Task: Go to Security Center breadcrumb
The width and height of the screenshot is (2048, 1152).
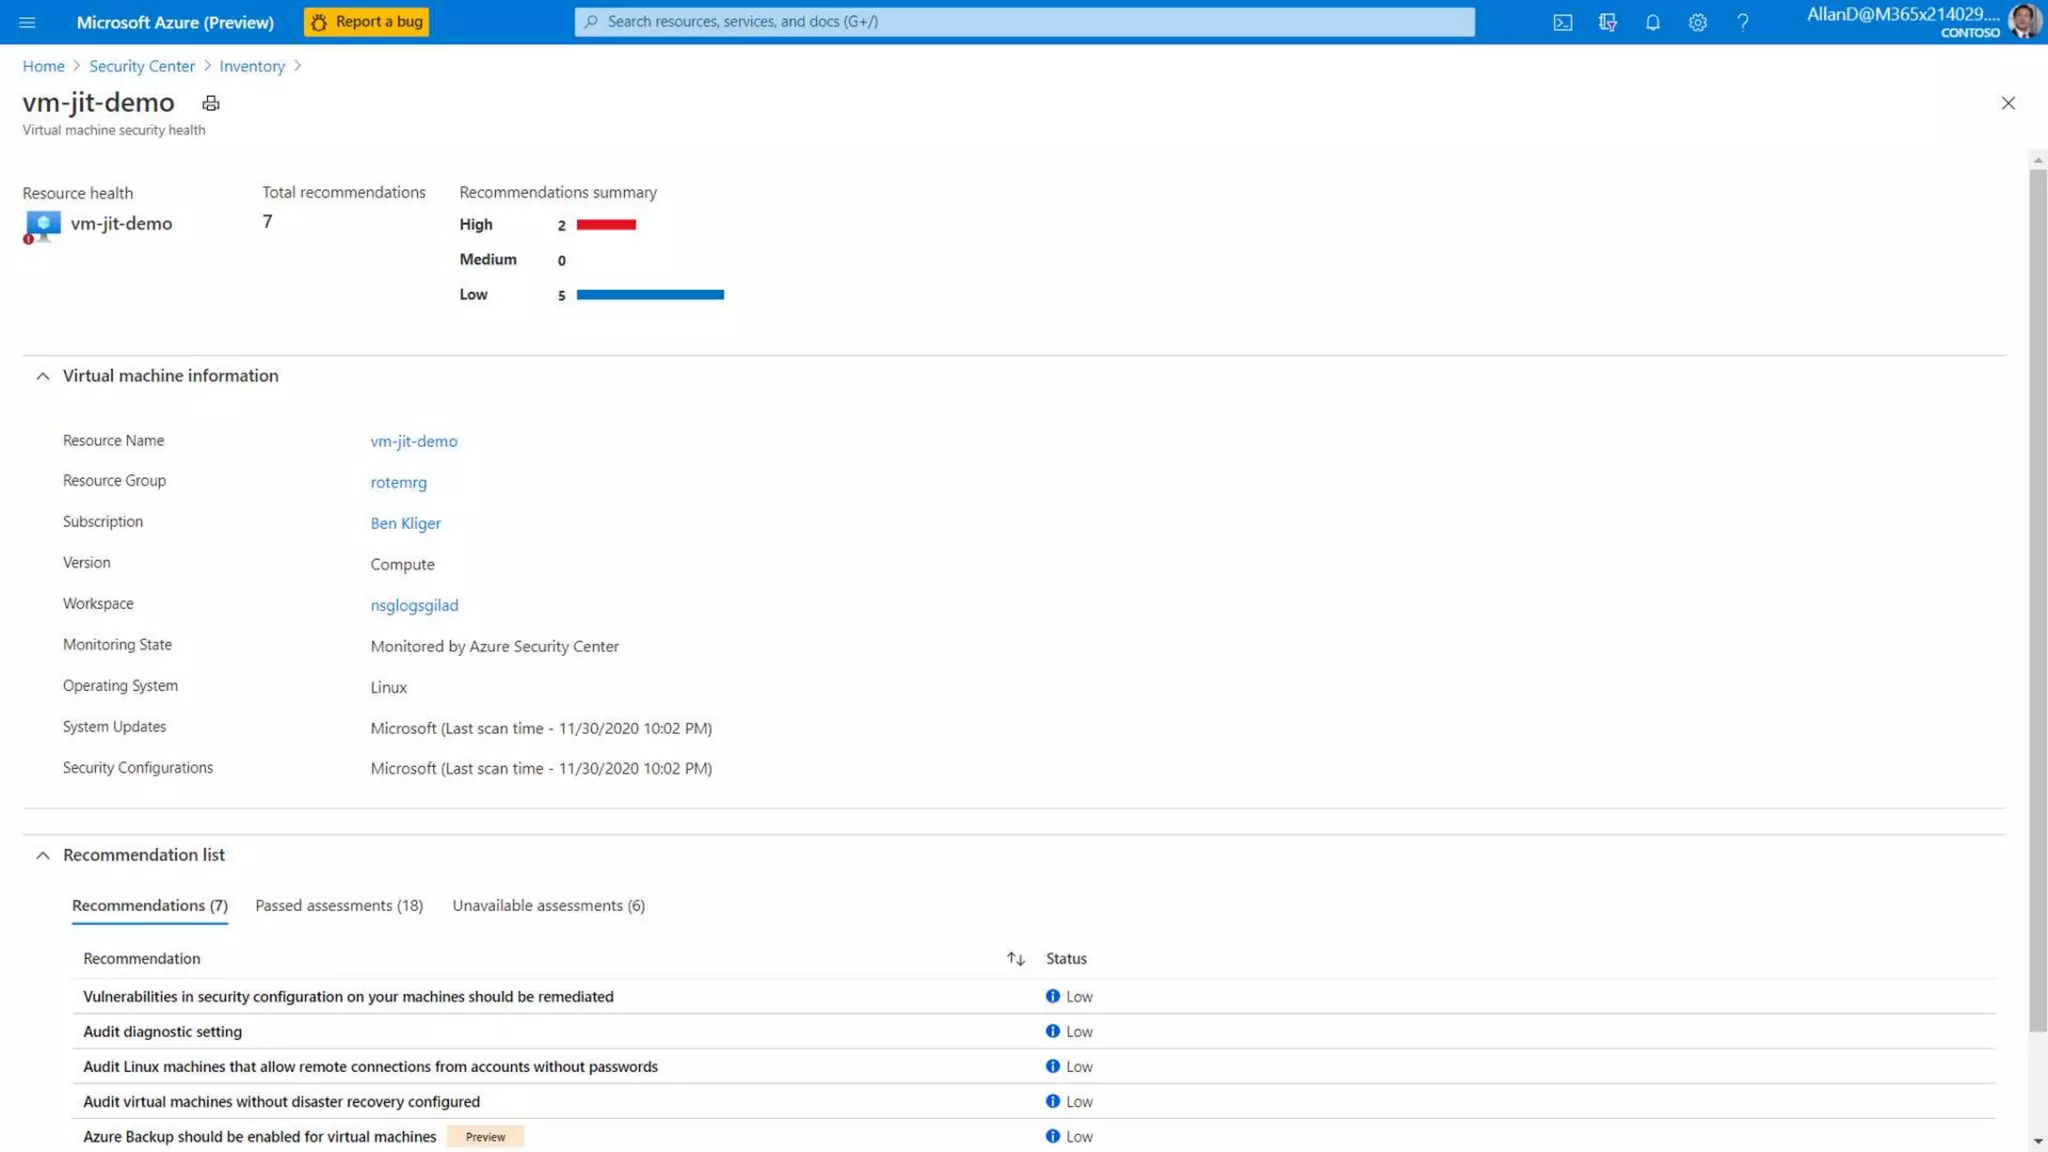Action: tap(141, 66)
